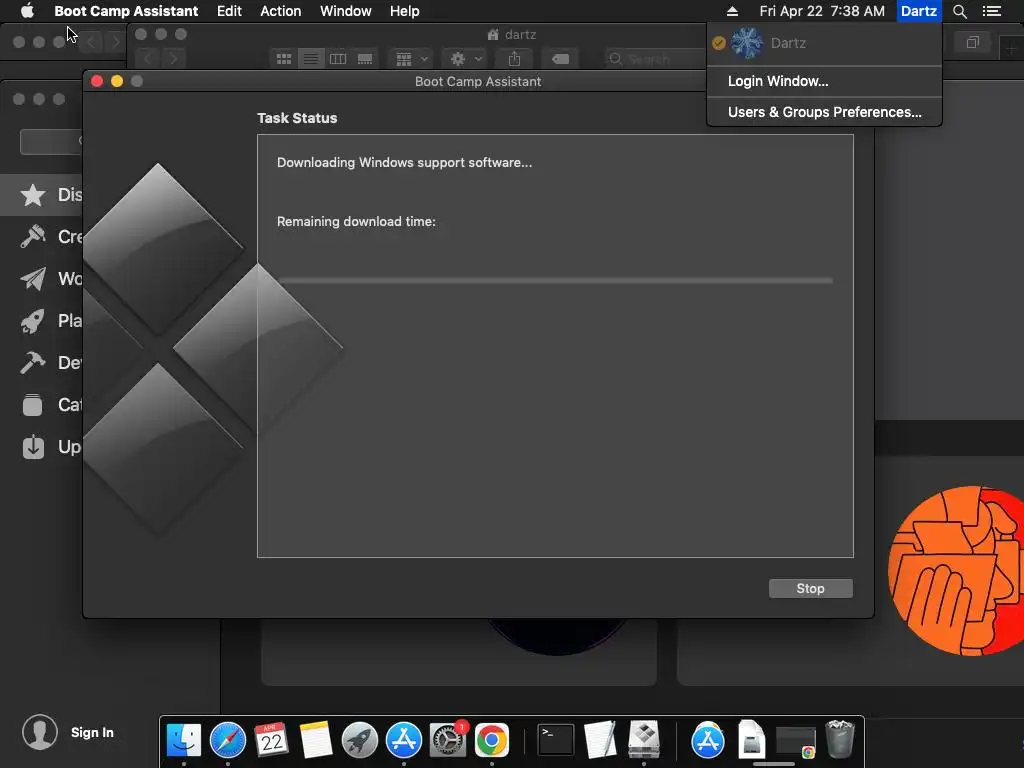This screenshot has height=768, width=1024.
Task: Click the Finder search field
Action: [655, 59]
